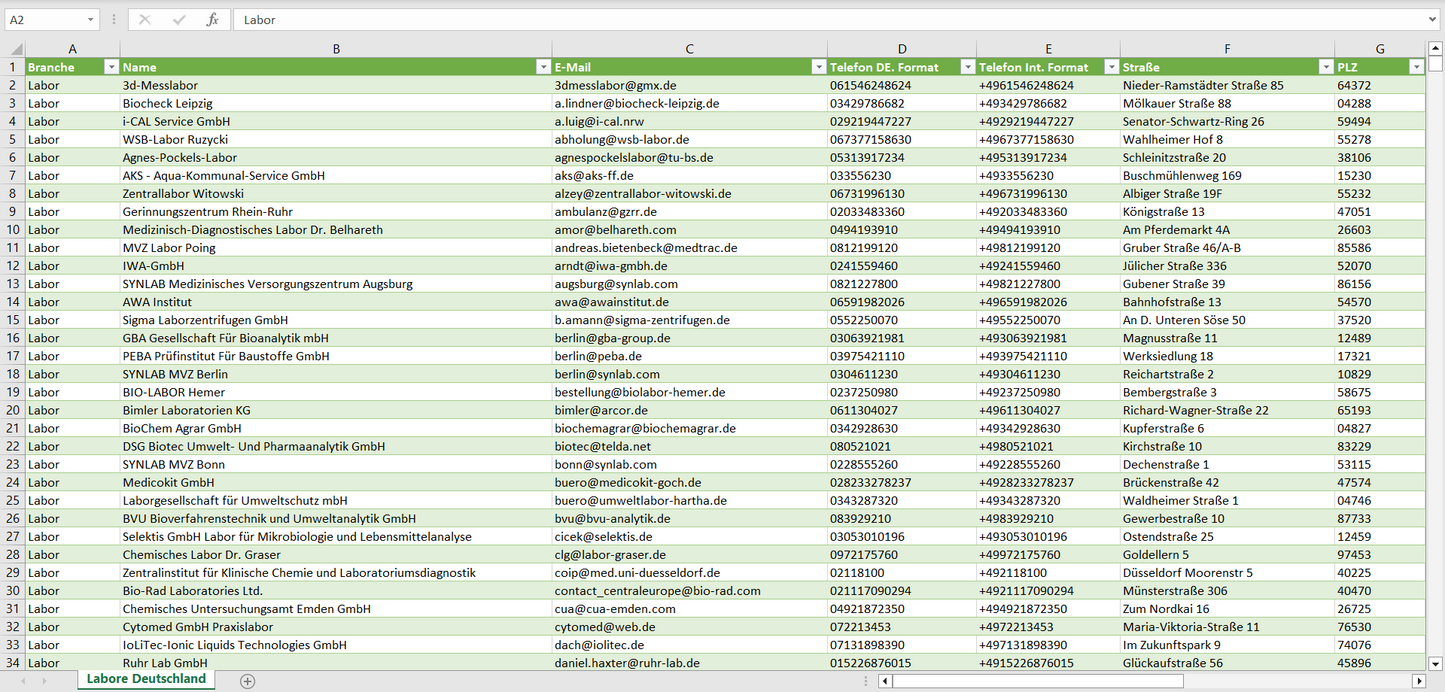Open the Branche column filter dropdown
The height and width of the screenshot is (692, 1445).
click(x=111, y=67)
